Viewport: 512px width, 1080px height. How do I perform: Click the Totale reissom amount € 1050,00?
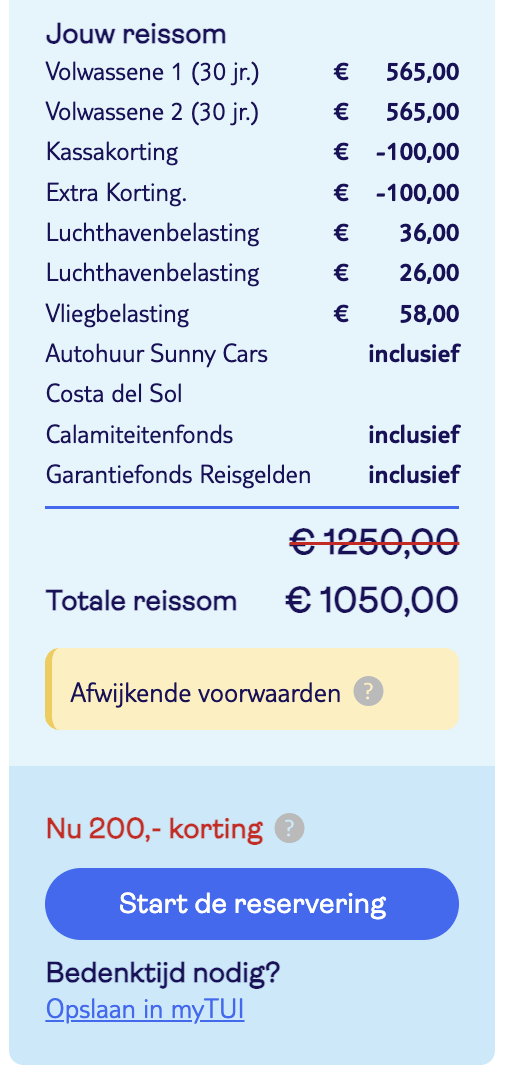371,601
